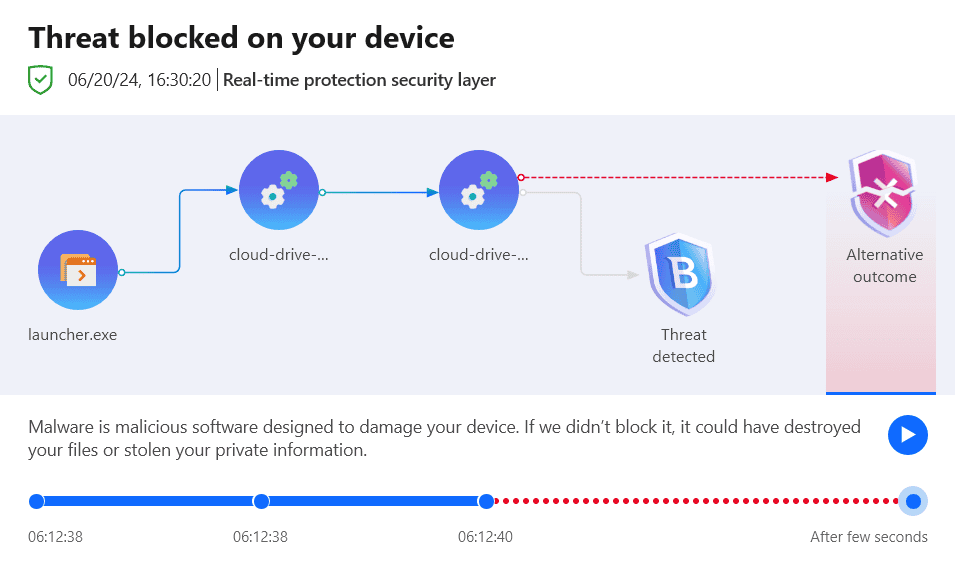Click the second 'cloud-drive-...' truncated label
Screen dimensions: 955x565
point(479,254)
